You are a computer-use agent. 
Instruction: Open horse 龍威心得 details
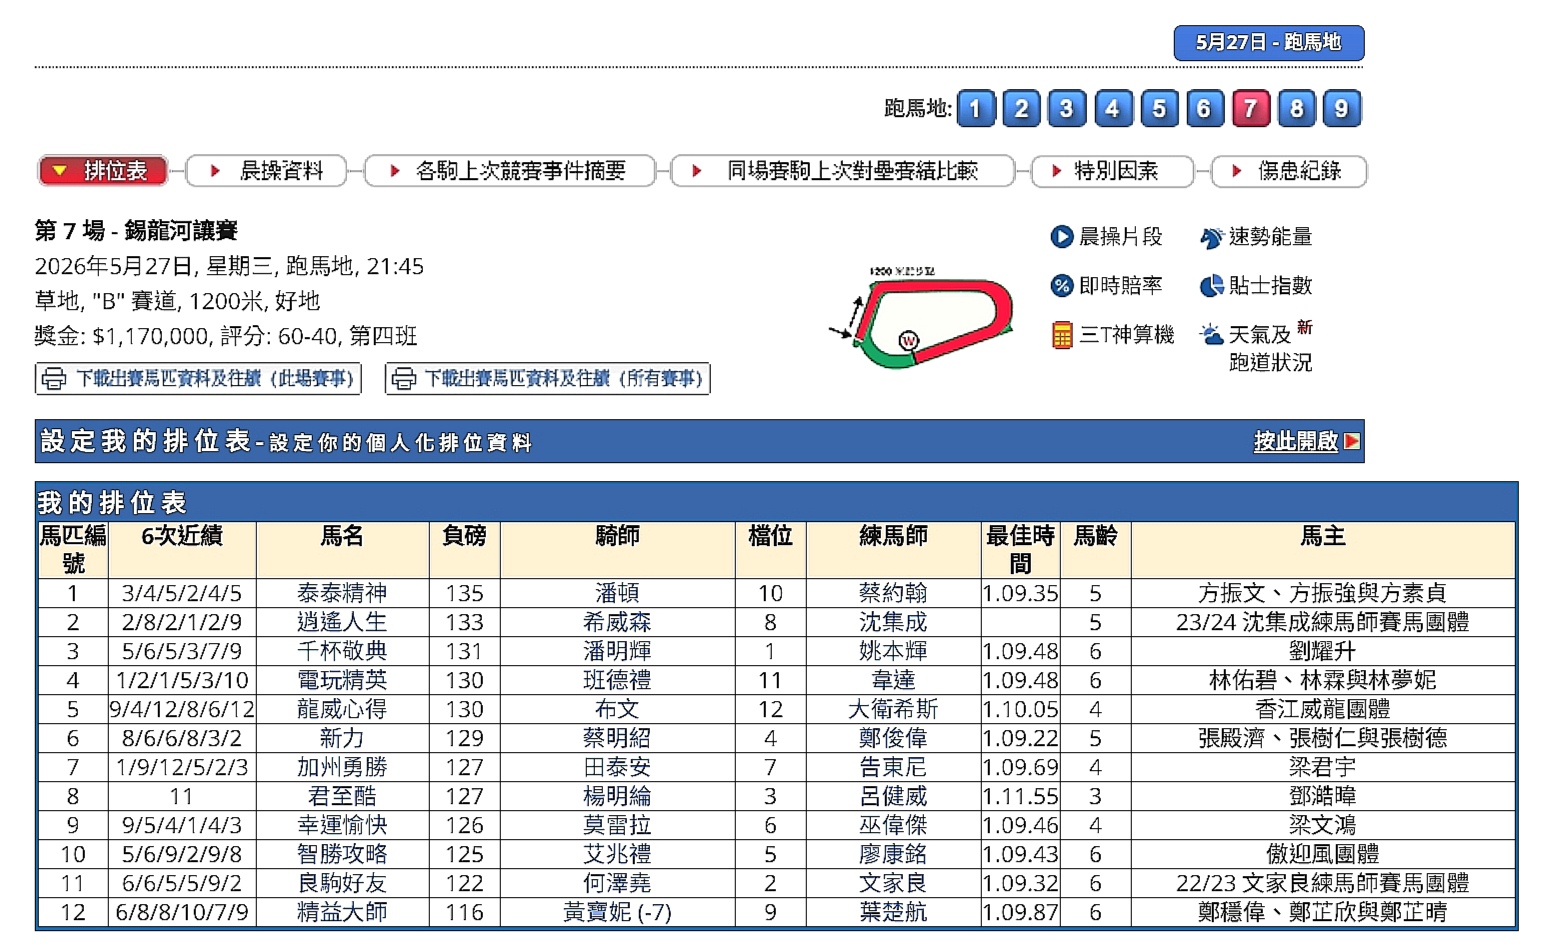pos(342,709)
